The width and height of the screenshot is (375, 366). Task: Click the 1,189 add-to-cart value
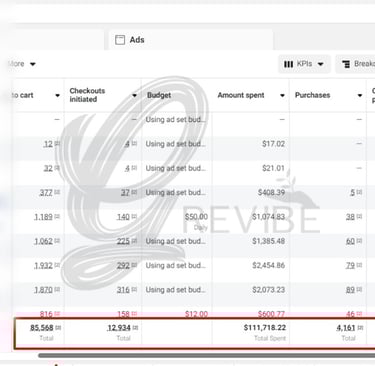point(43,217)
